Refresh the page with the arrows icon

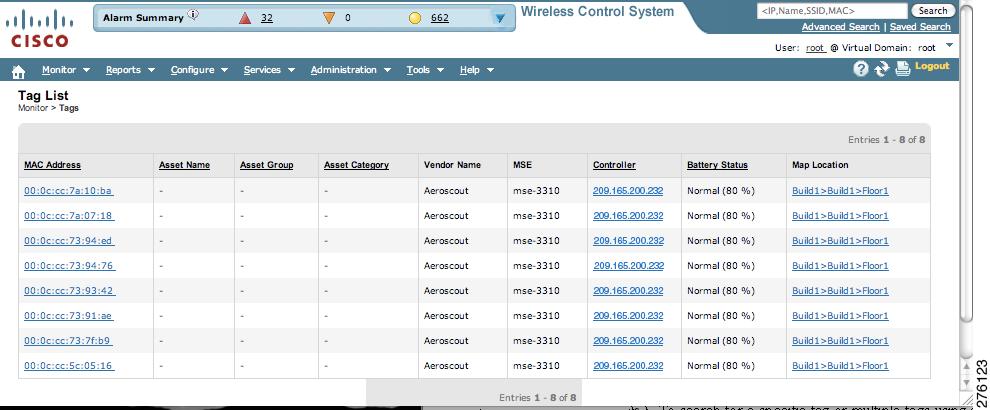click(881, 69)
